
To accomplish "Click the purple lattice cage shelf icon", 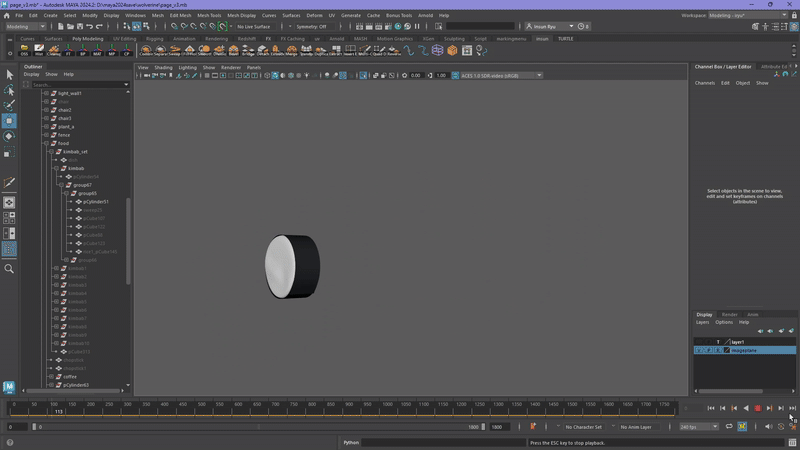I will tap(437, 50).
